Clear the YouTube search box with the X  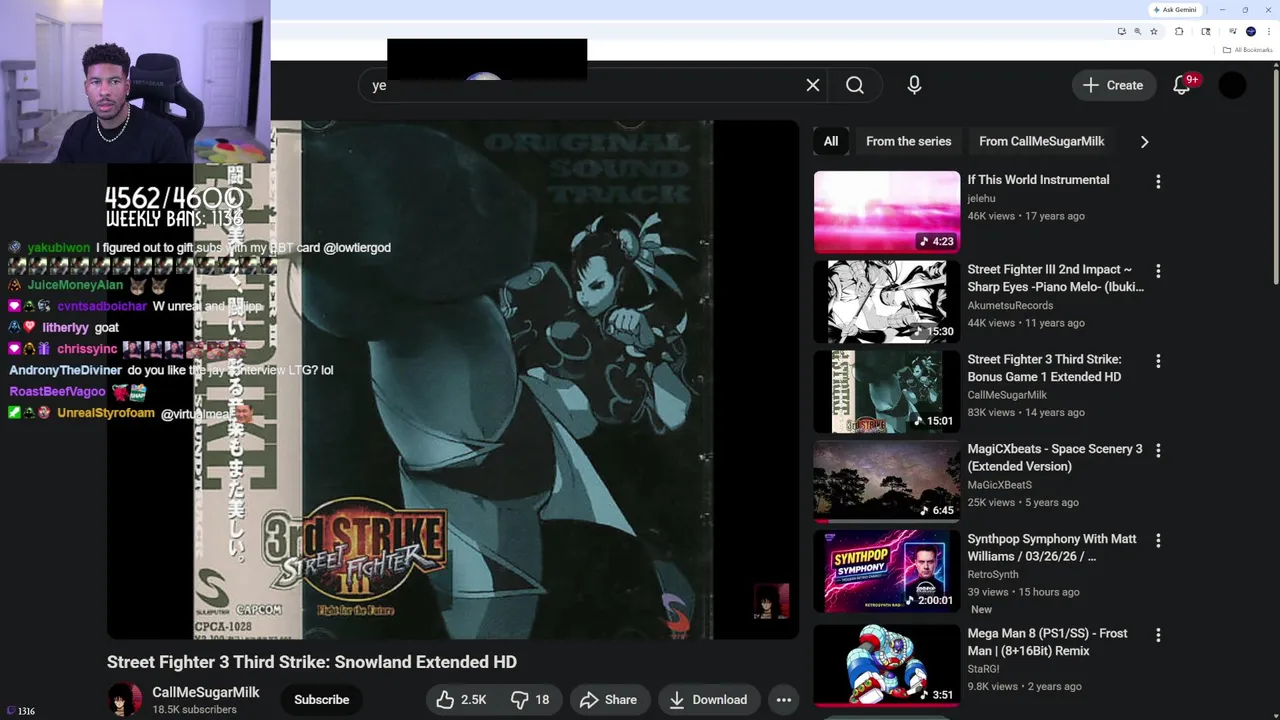coord(813,85)
